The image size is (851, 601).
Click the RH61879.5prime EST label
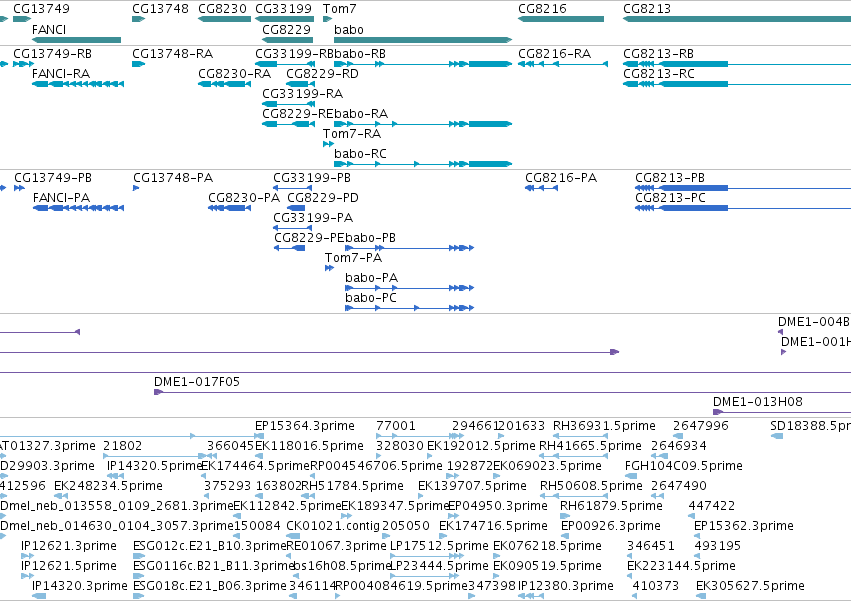(612, 507)
